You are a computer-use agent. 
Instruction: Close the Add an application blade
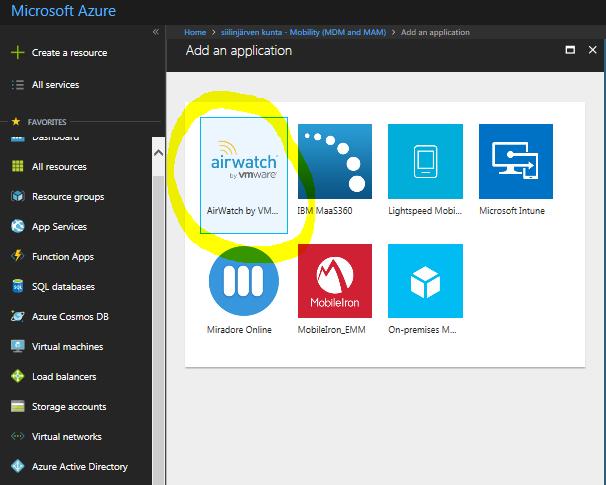pyautogui.click(x=592, y=50)
